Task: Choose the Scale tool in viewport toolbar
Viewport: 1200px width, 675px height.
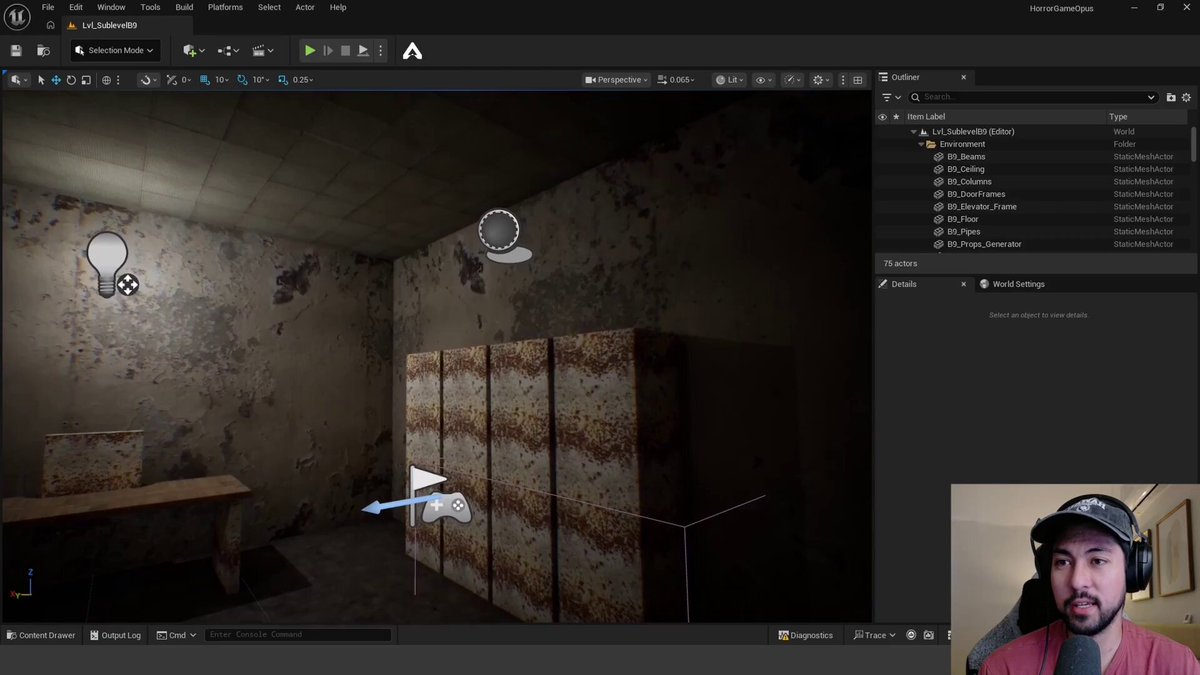Action: [x=86, y=80]
